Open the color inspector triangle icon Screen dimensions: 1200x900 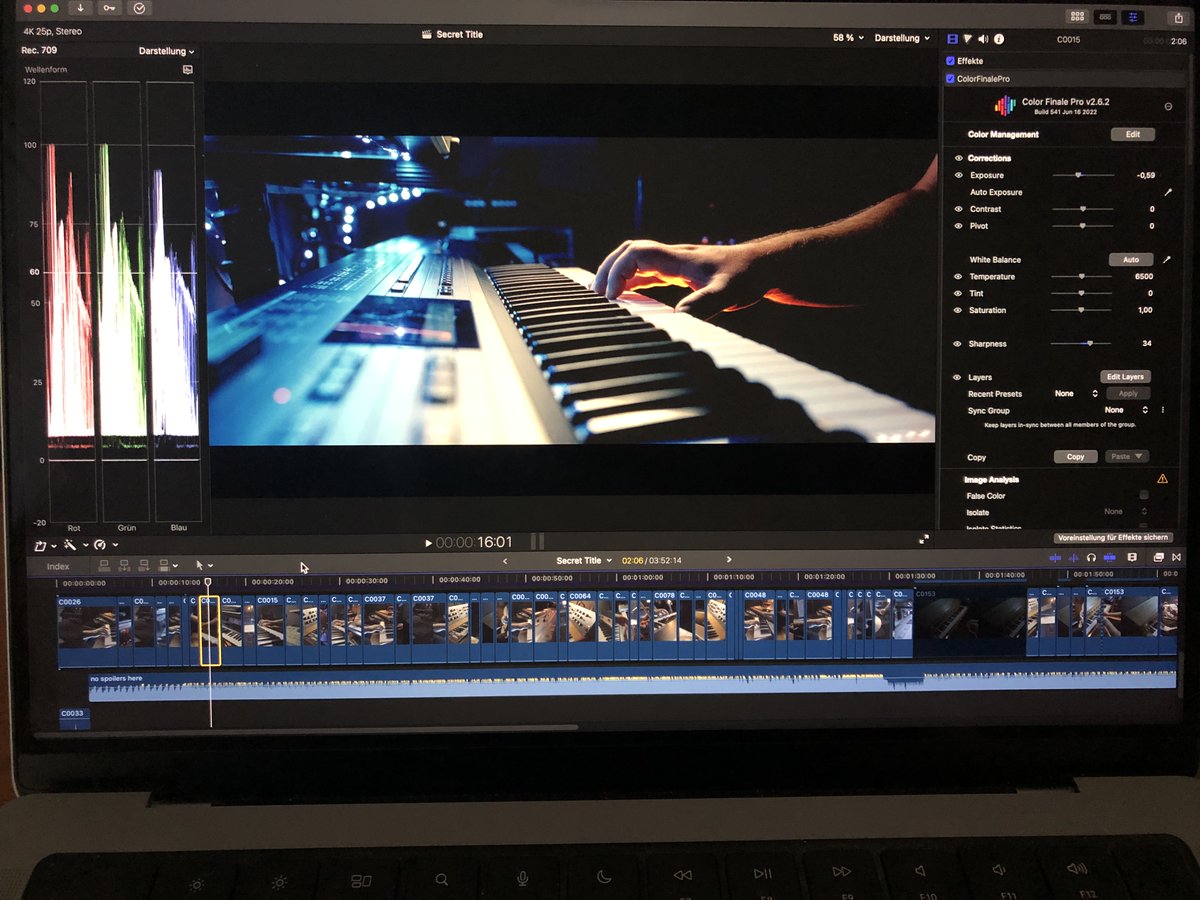click(x=967, y=39)
